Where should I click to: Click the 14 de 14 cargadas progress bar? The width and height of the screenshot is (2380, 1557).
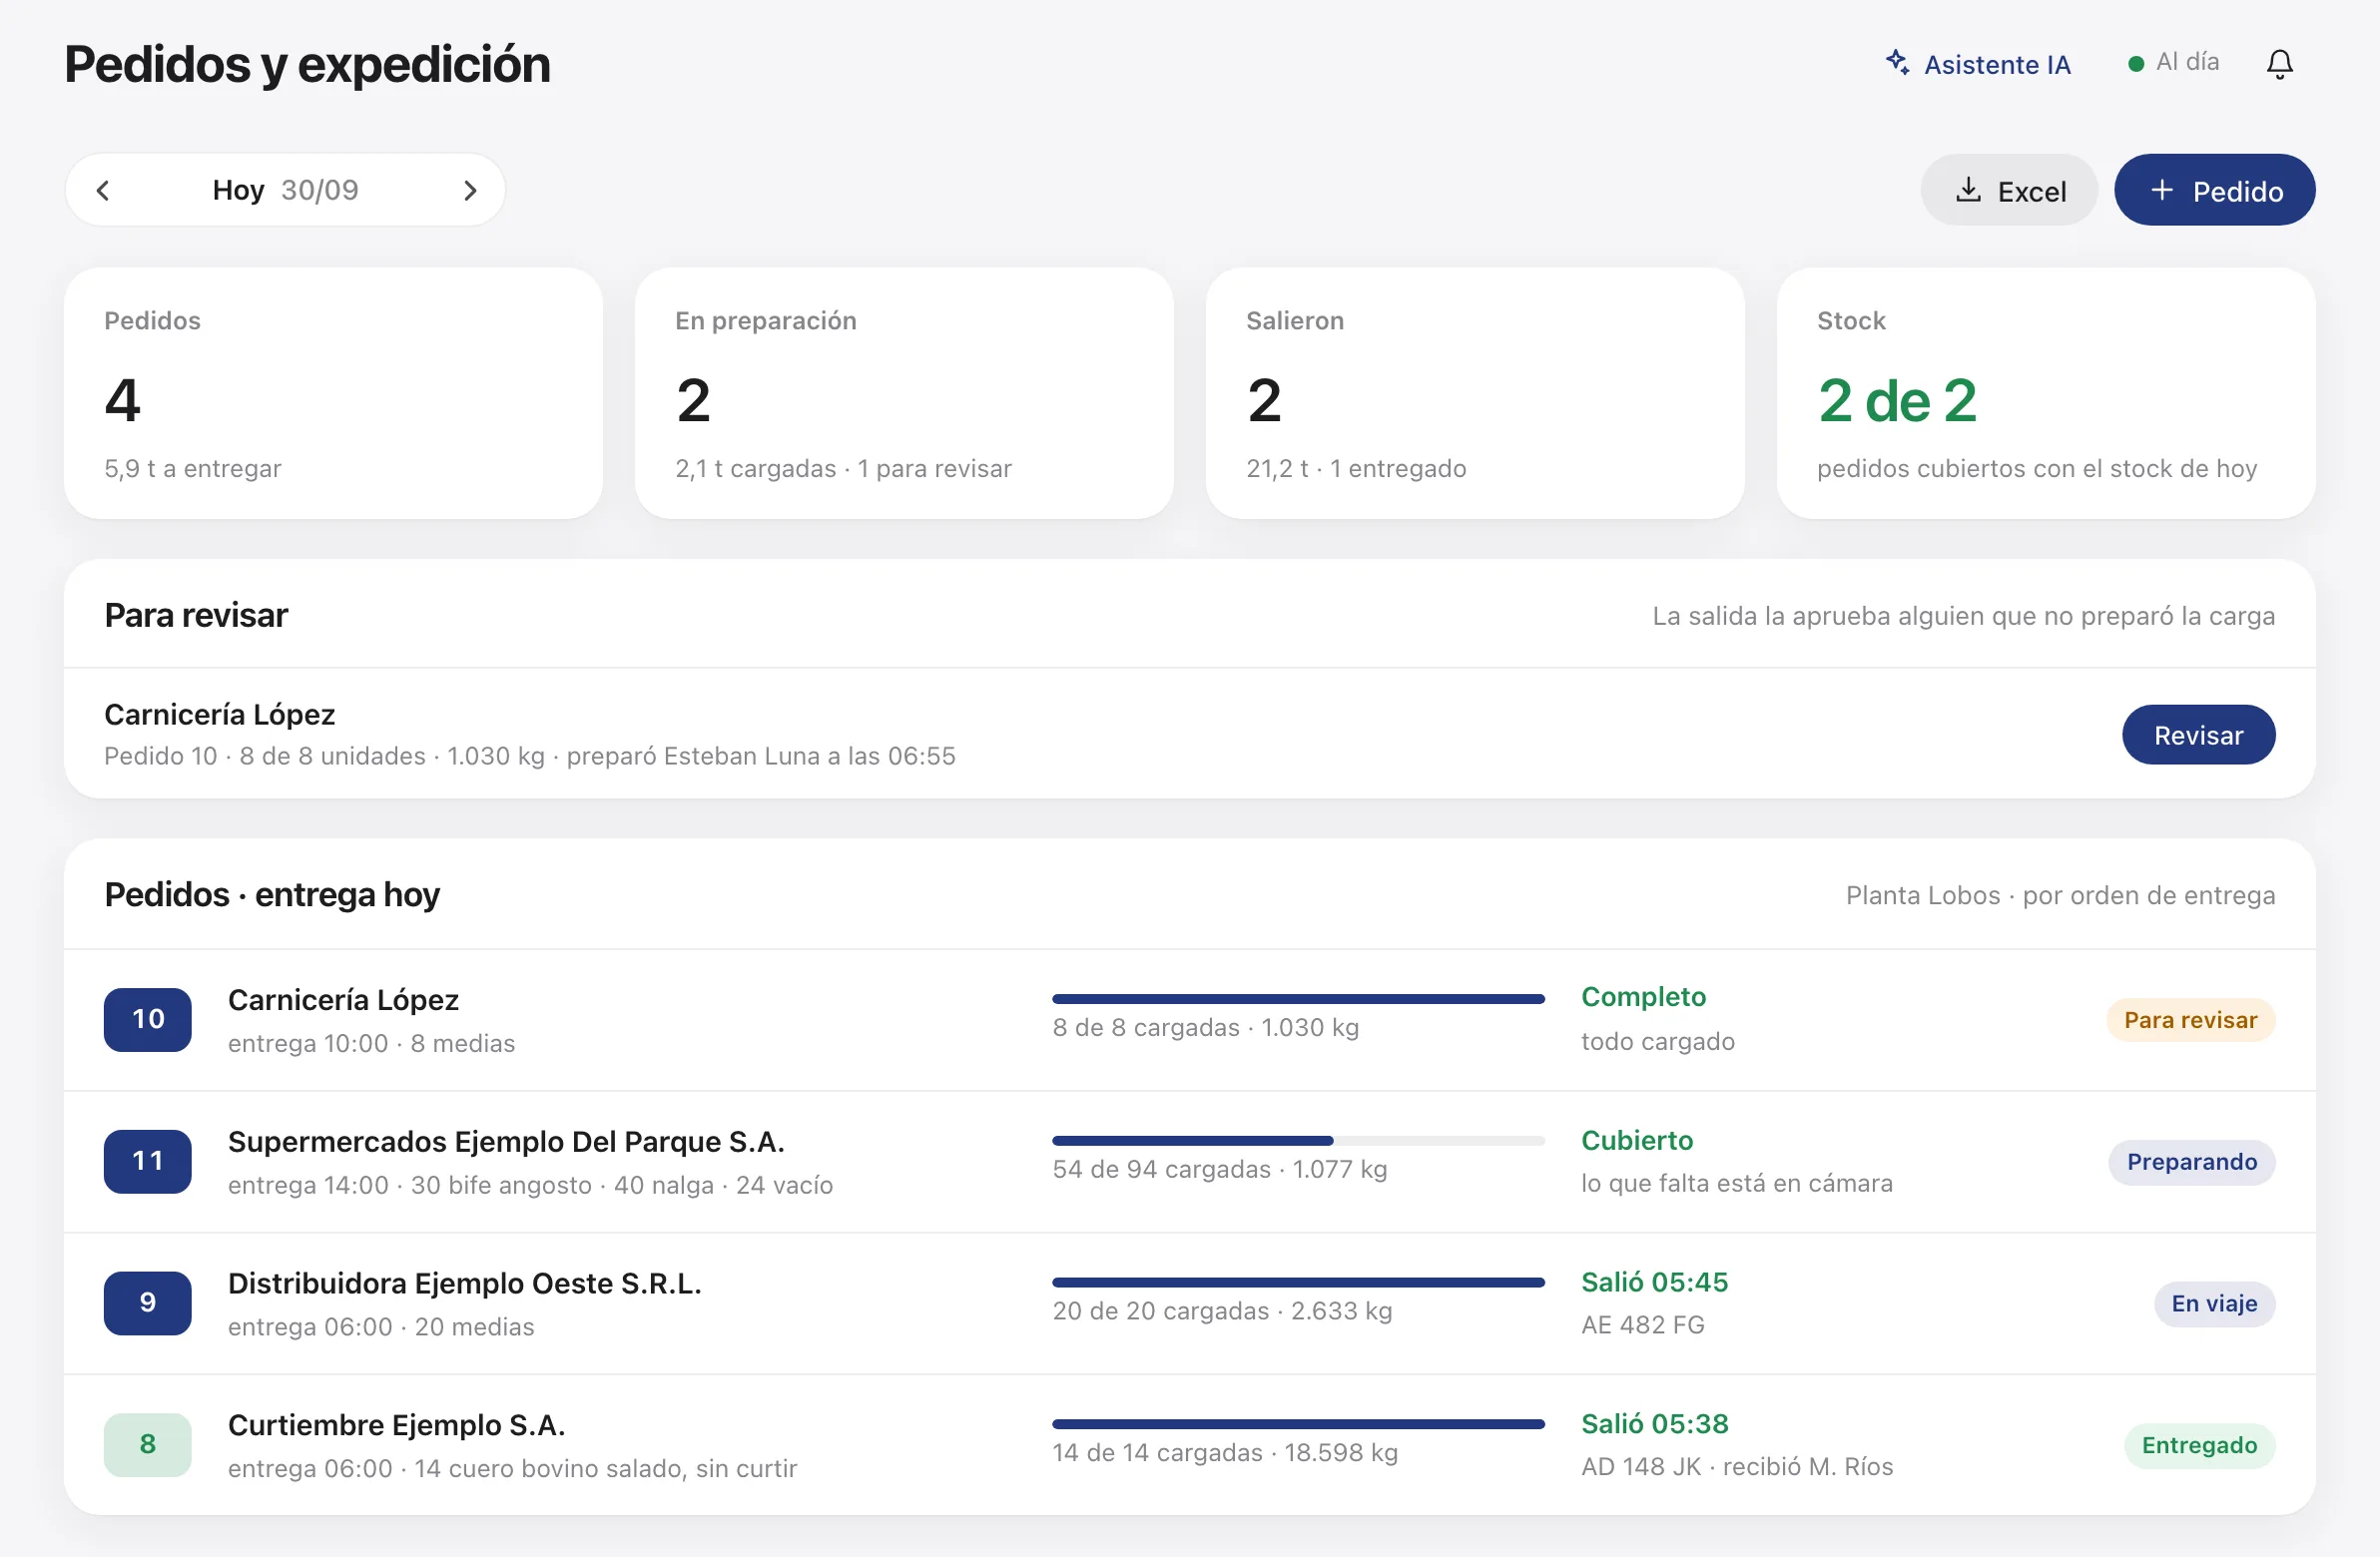1298,1424
